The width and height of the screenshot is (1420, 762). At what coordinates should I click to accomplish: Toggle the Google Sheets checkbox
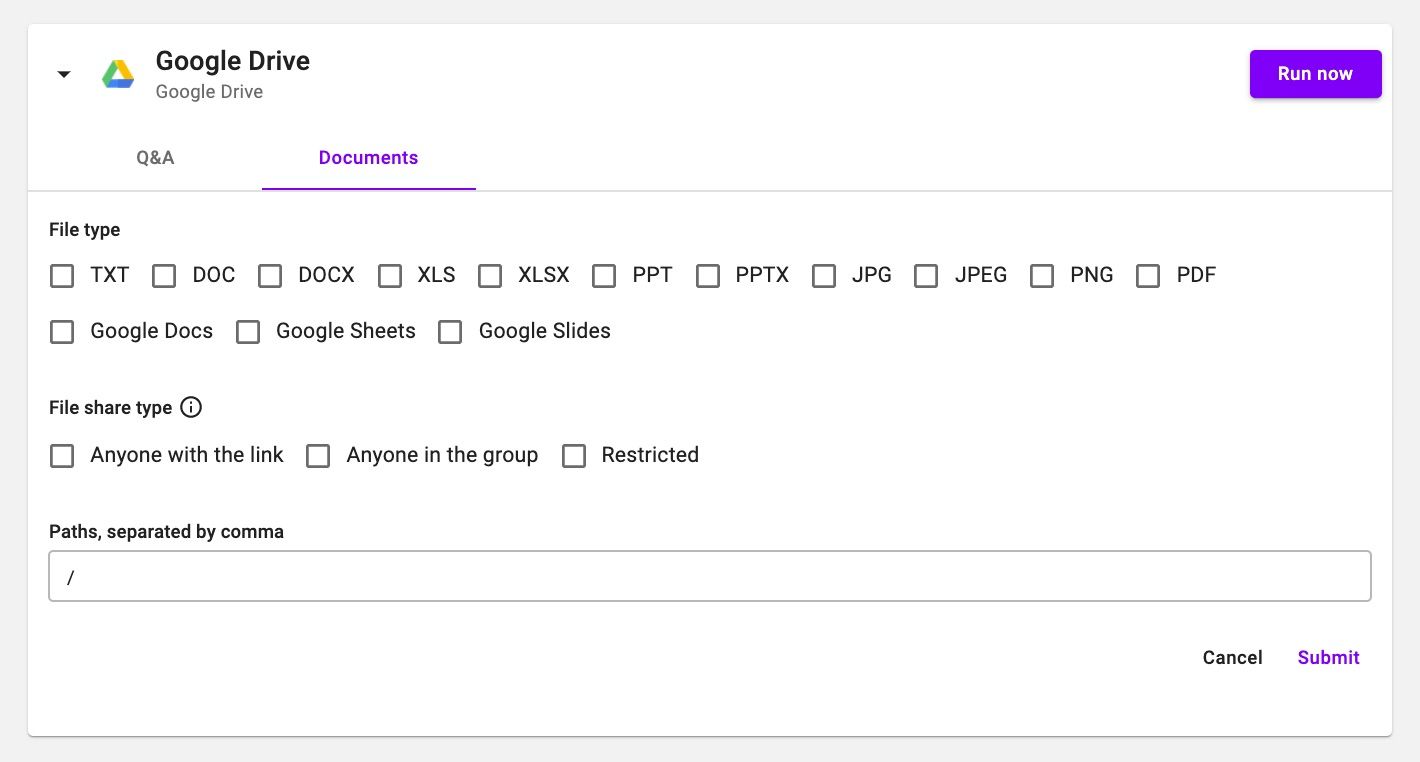248,332
